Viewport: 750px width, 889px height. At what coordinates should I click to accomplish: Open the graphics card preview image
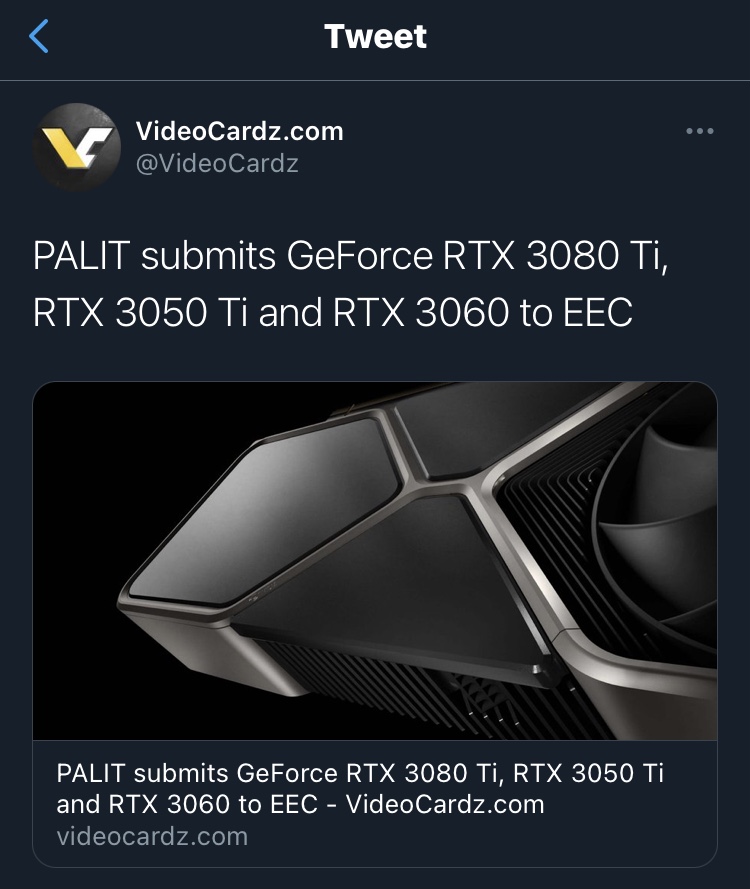pyautogui.click(x=375, y=561)
